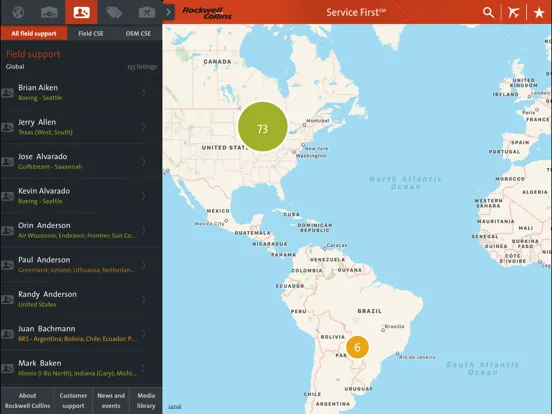Expand chevron on Jerry Allen row
552x414 pixels.
143,127
